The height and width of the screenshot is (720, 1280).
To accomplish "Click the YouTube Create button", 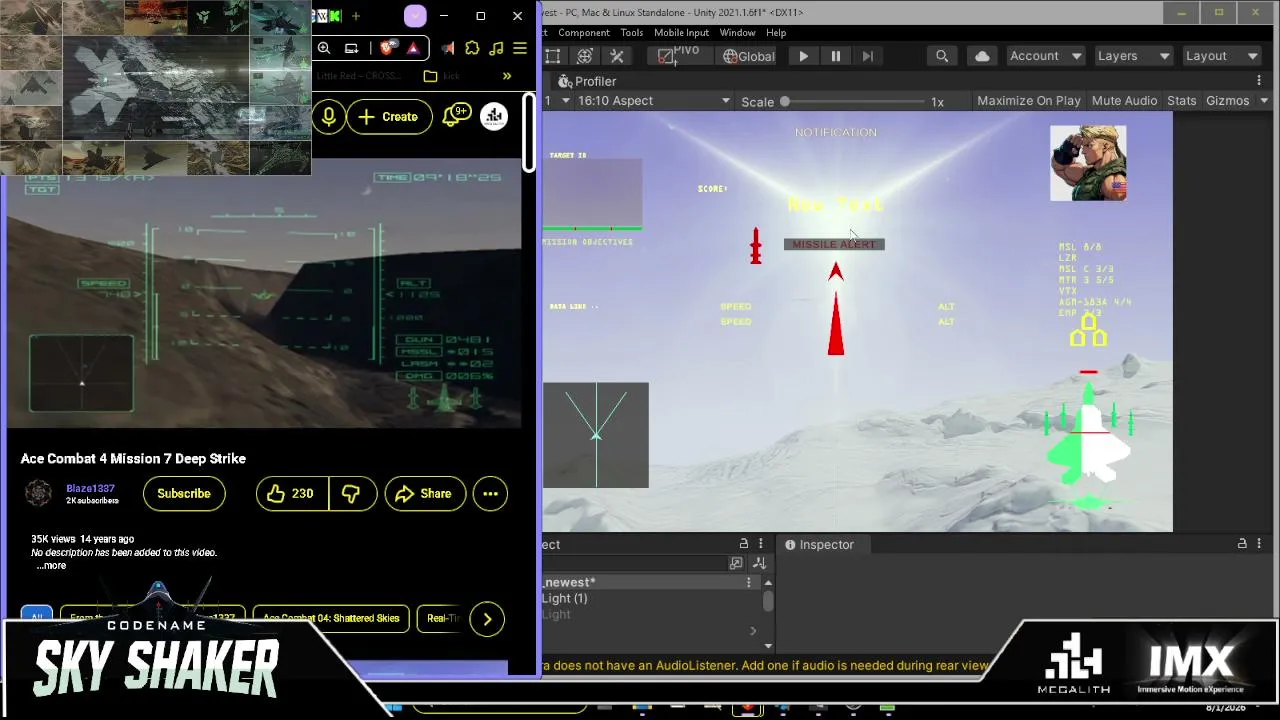I will coord(388,117).
